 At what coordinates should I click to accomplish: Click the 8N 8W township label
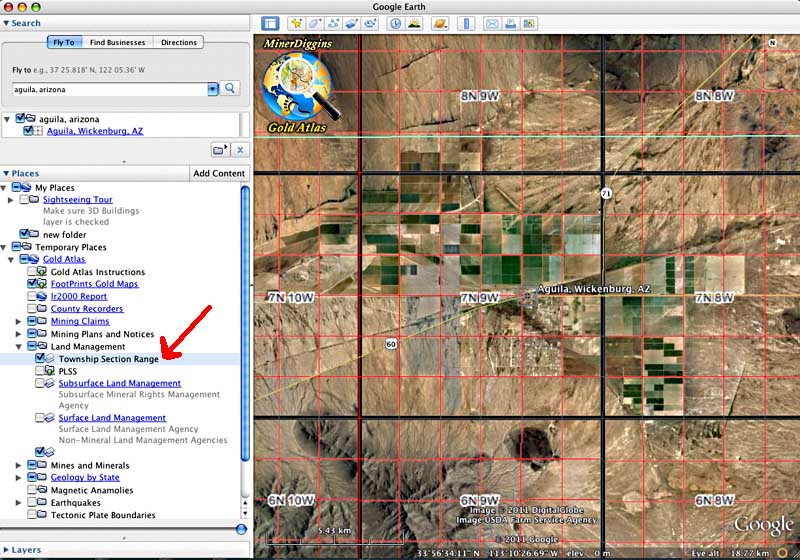point(714,96)
